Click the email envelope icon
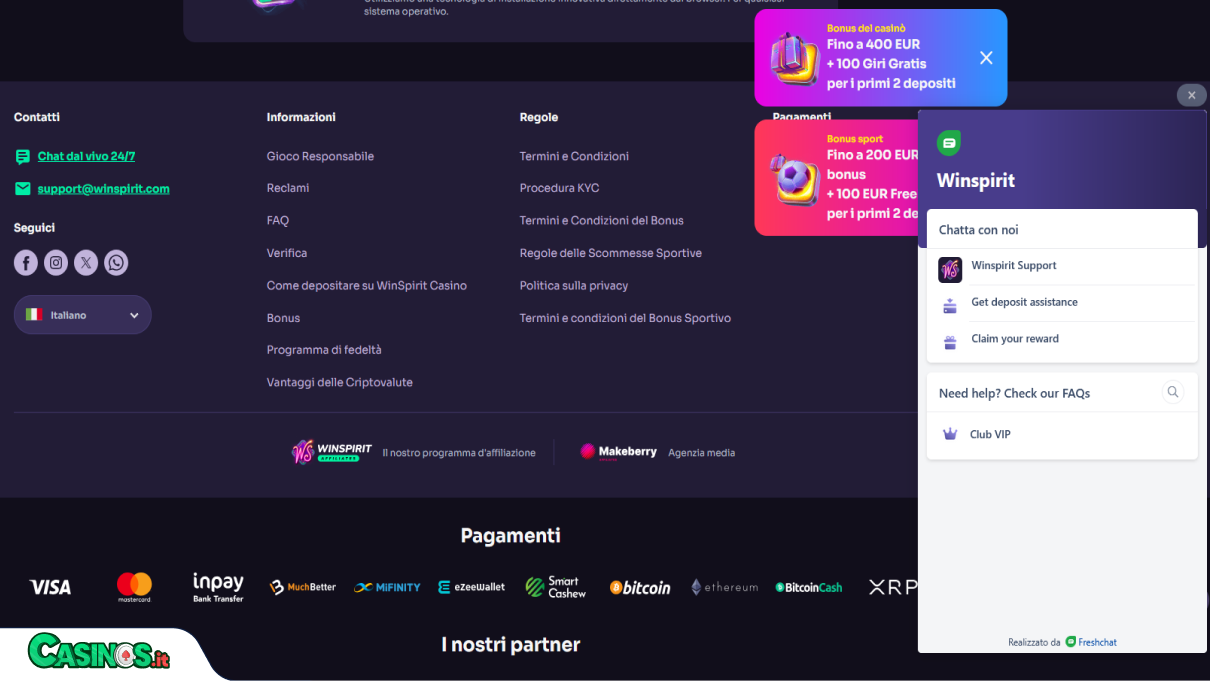Viewport: 1210px width, 681px height. pos(22,189)
